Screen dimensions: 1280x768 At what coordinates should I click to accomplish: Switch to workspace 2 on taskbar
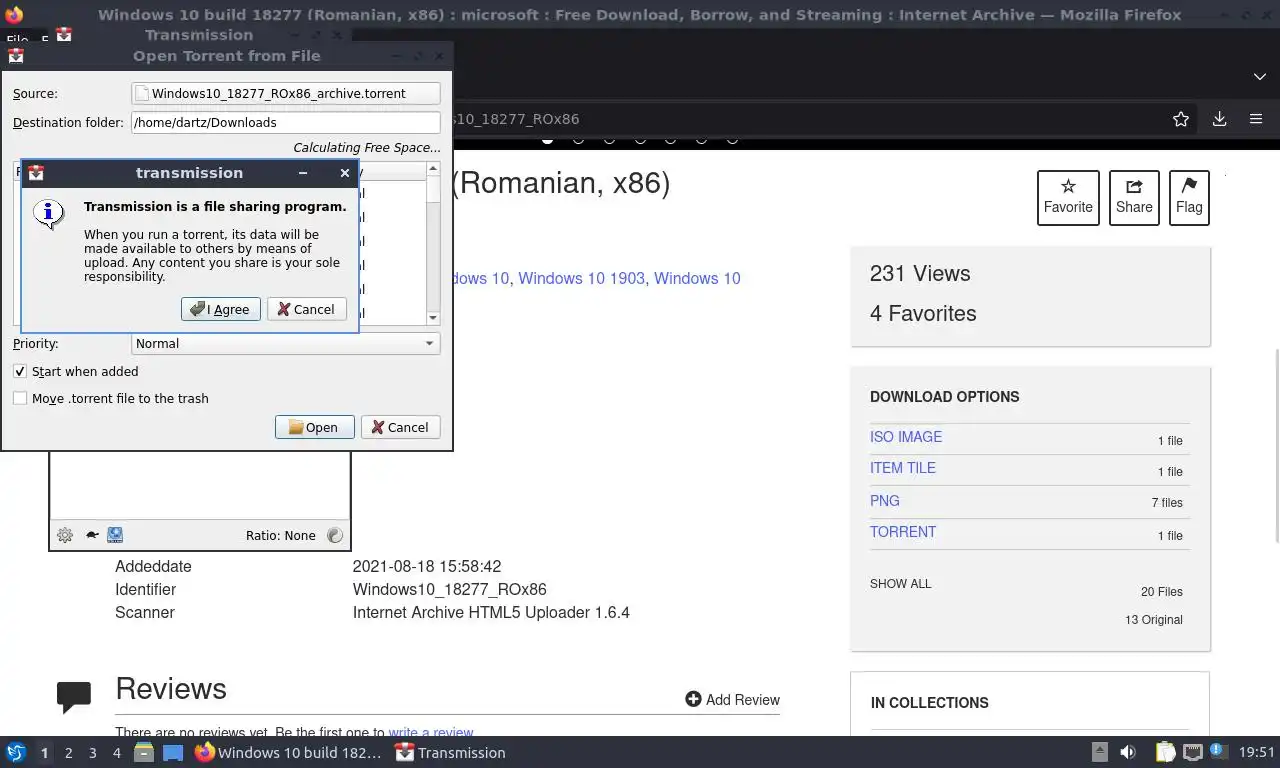(69, 753)
